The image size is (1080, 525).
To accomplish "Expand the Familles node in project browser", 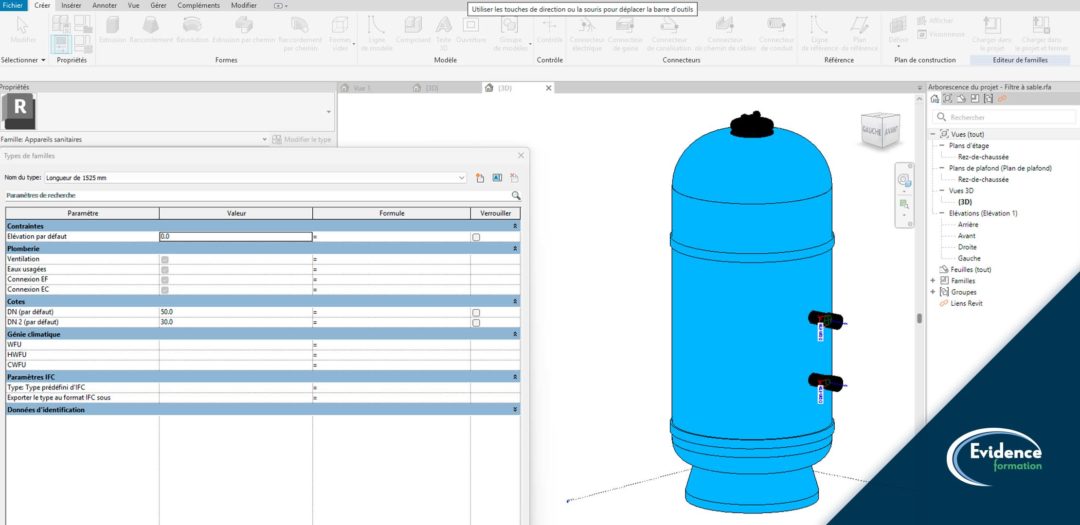I will [932, 281].
